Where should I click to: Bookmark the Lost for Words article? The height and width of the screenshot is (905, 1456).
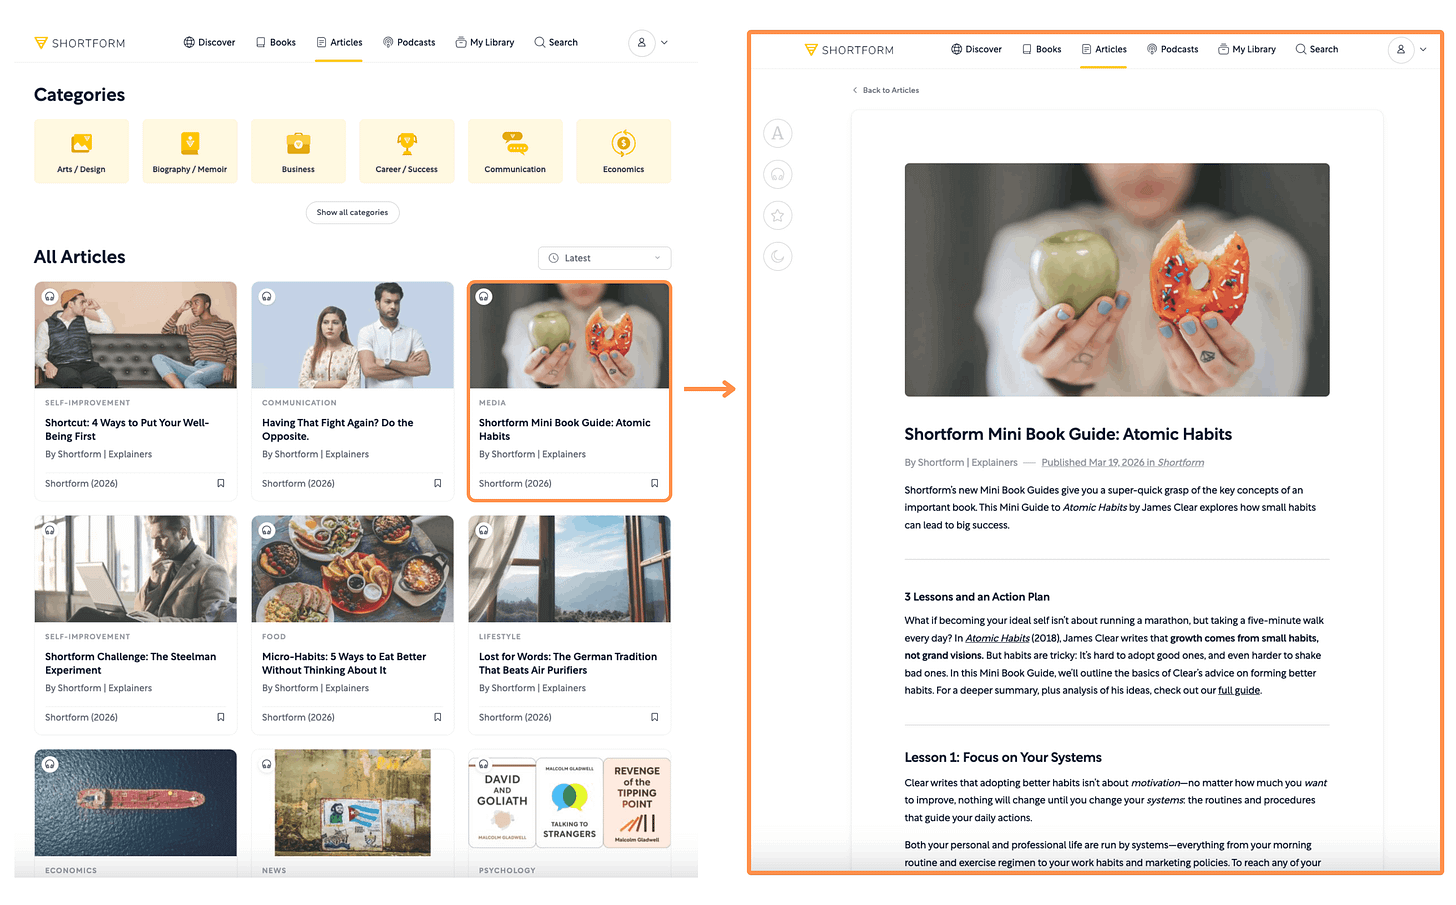654,717
